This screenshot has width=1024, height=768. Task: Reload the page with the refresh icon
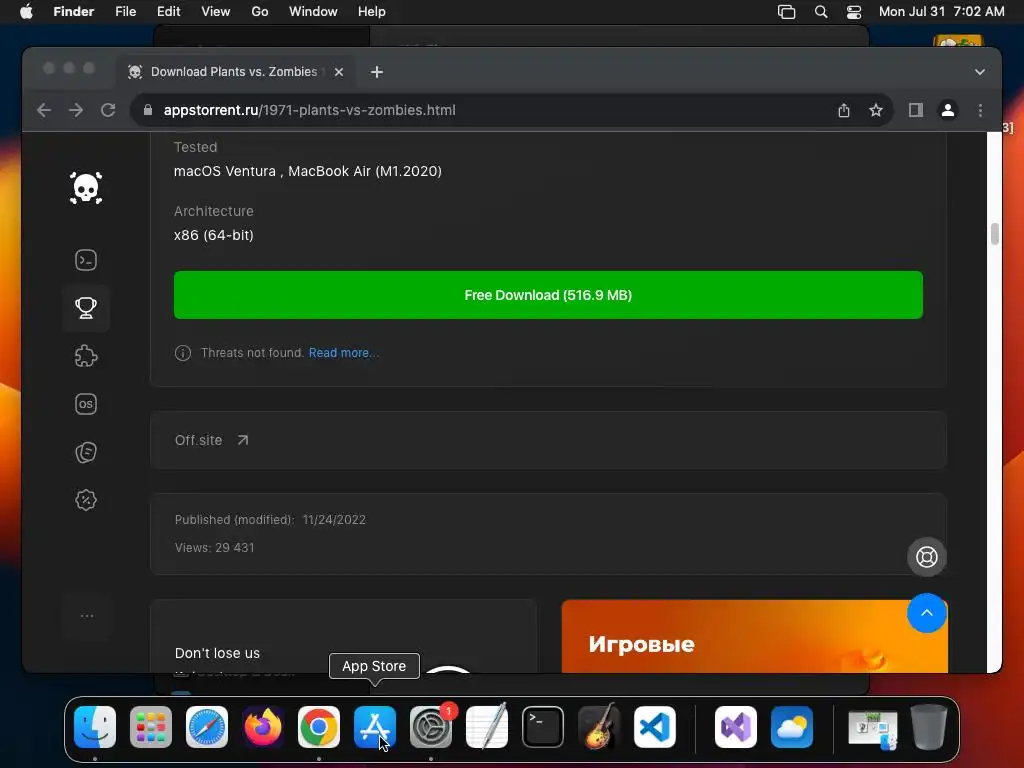108,110
